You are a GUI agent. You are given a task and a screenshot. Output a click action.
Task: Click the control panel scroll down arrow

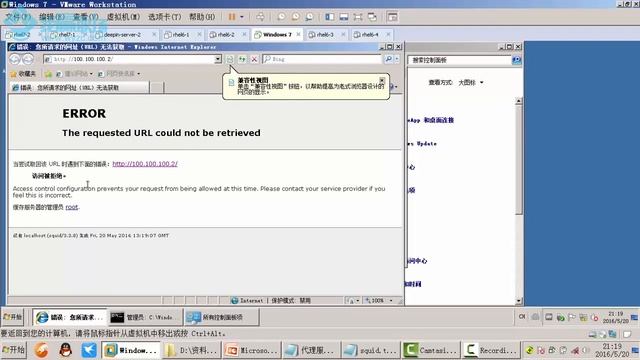(519, 301)
